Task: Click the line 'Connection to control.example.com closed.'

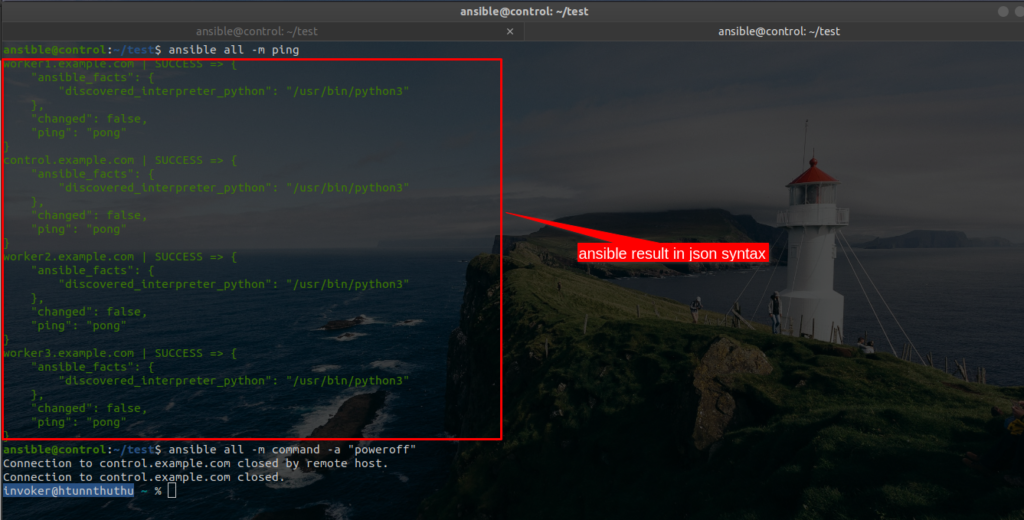Action: [144, 477]
